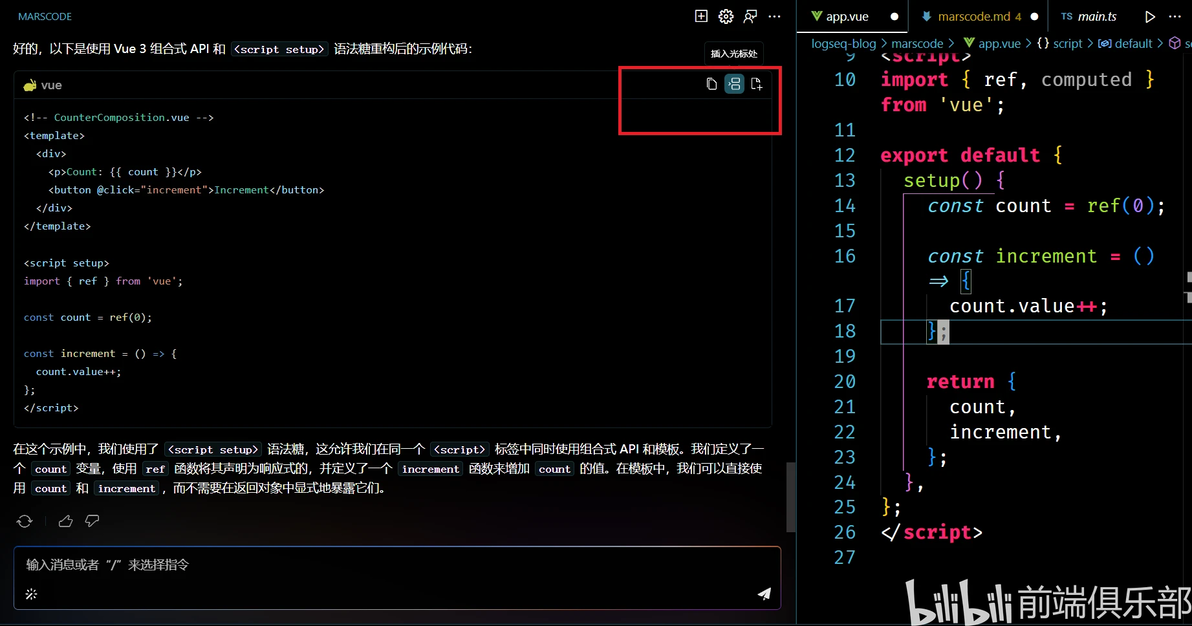
Task: Click the vue language icon in code block header
Action: click(30, 85)
